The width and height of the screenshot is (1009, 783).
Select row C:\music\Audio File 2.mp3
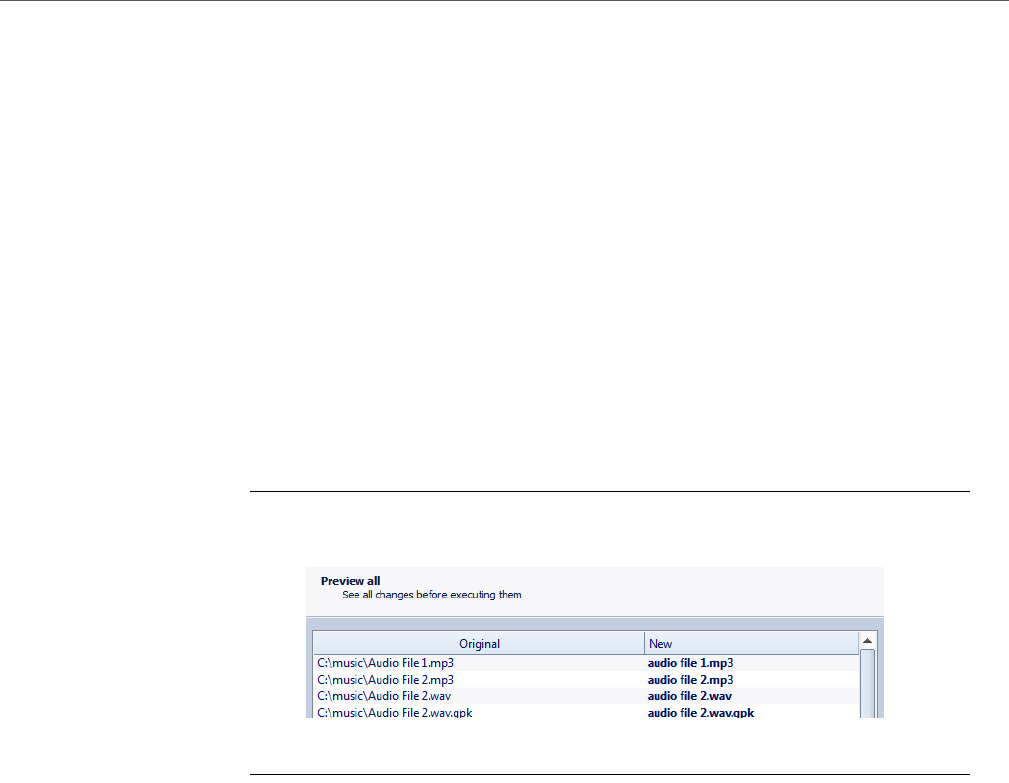point(586,679)
